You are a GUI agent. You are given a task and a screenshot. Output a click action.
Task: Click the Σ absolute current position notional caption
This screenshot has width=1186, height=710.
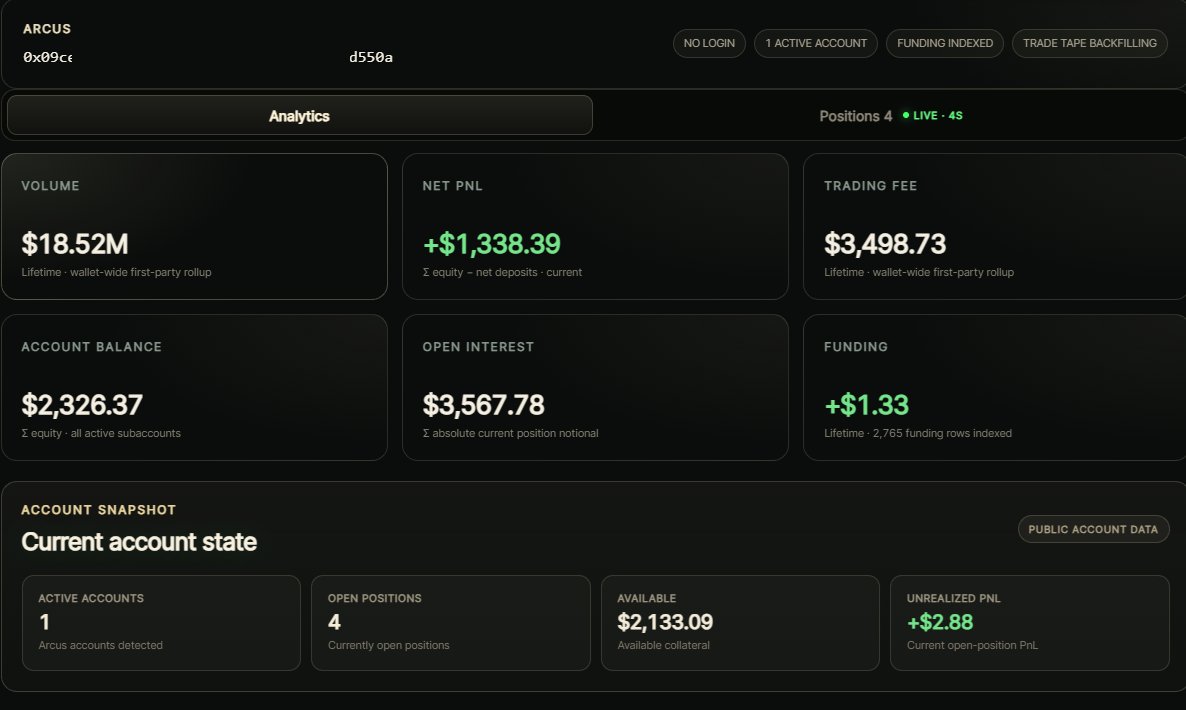[x=511, y=433]
